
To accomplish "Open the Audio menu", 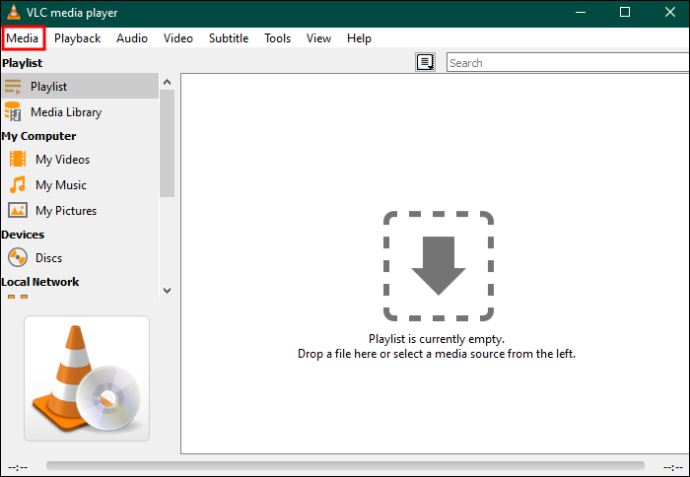I will click(x=132, y=38).
